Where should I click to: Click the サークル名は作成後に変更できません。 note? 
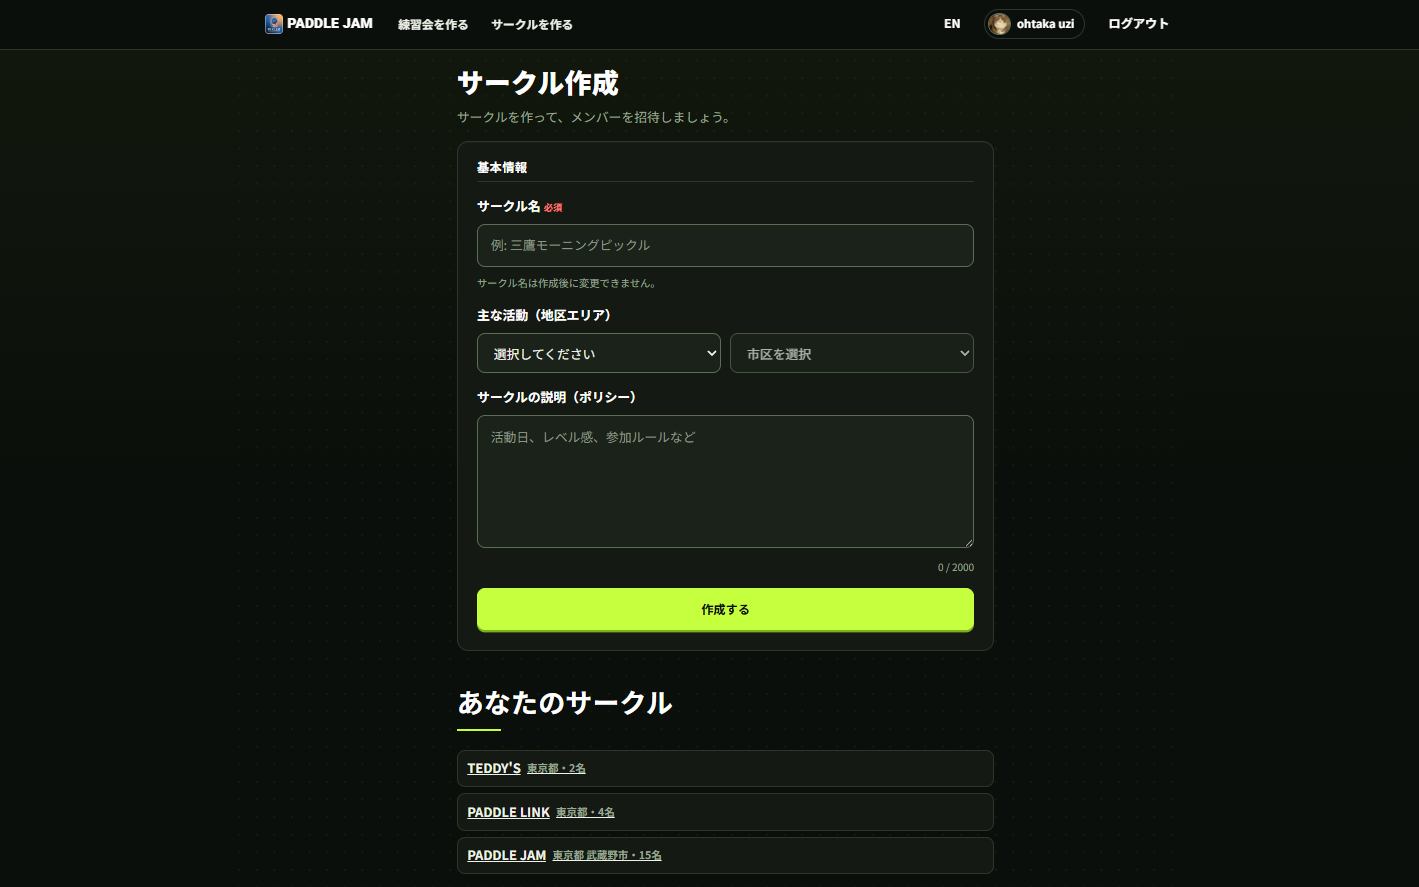pos(567,283)
